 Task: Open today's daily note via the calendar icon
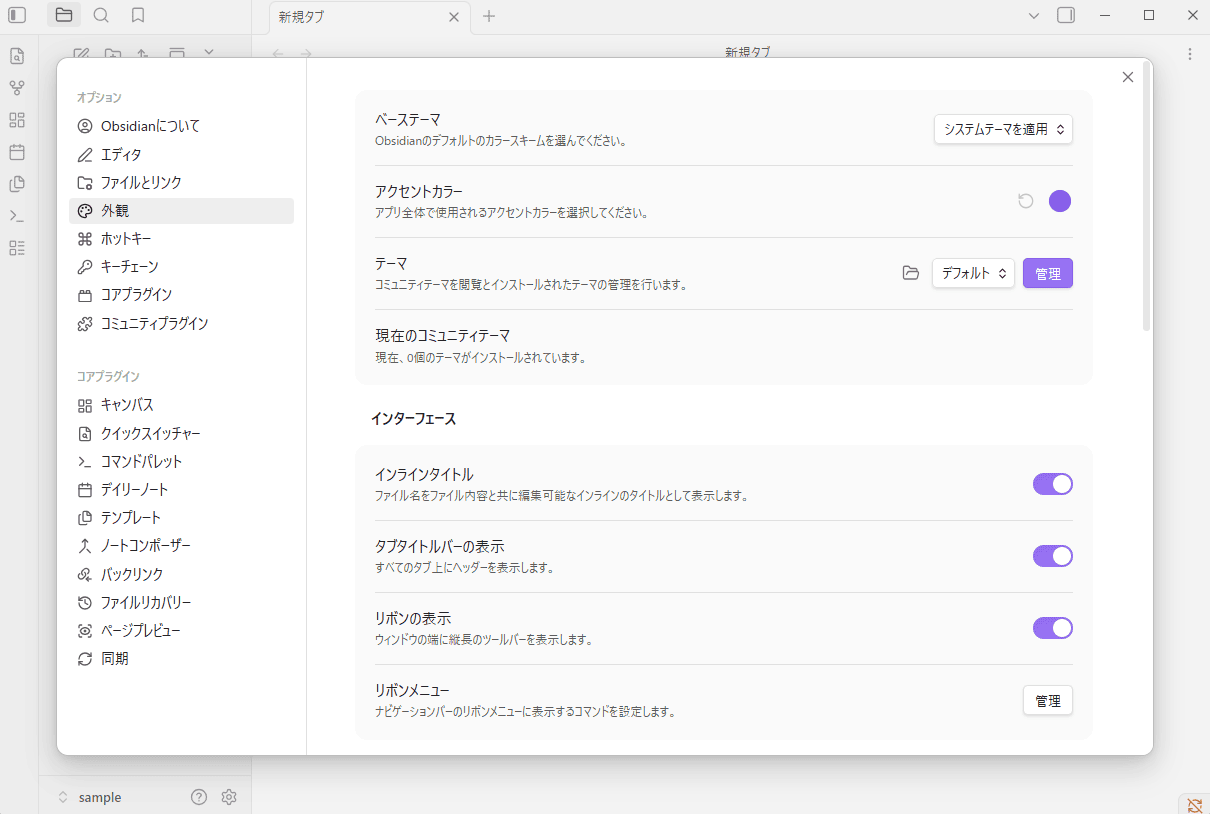16,152
